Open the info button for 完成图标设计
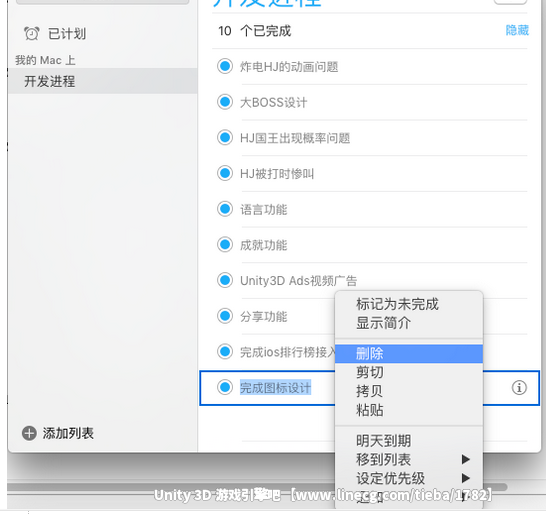 tap(519, 388)
